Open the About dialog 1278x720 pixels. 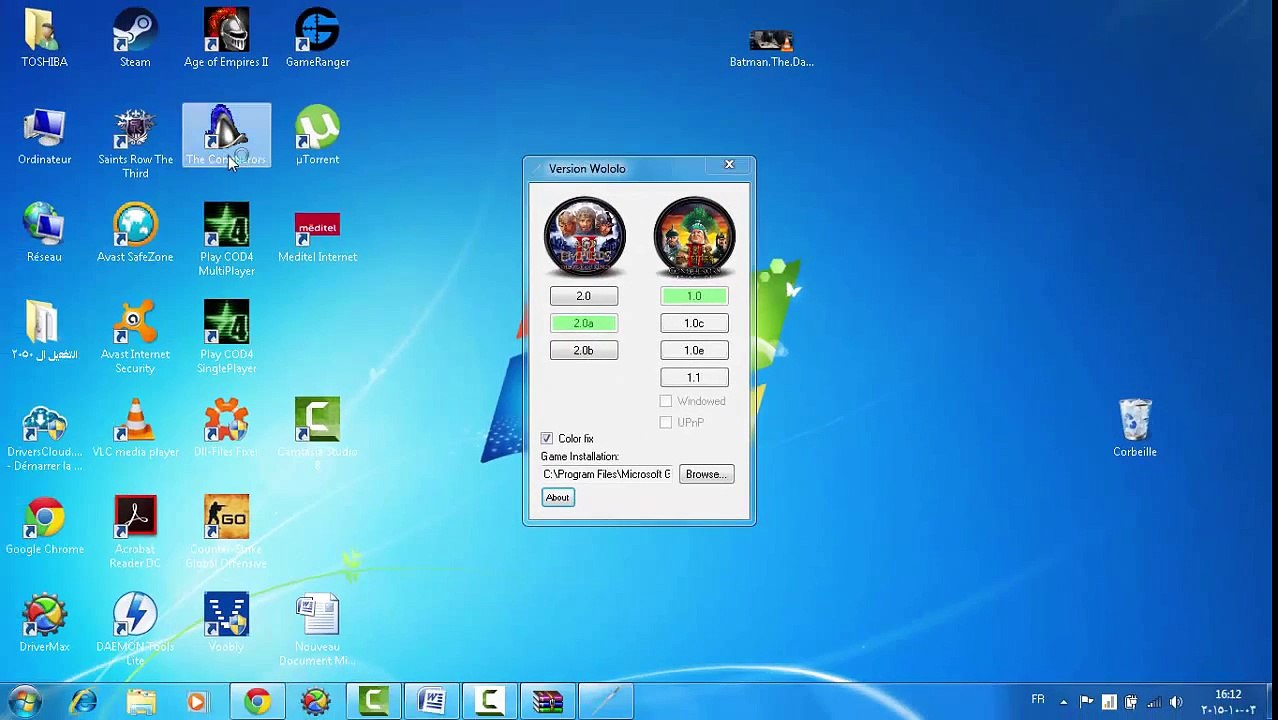558,497
